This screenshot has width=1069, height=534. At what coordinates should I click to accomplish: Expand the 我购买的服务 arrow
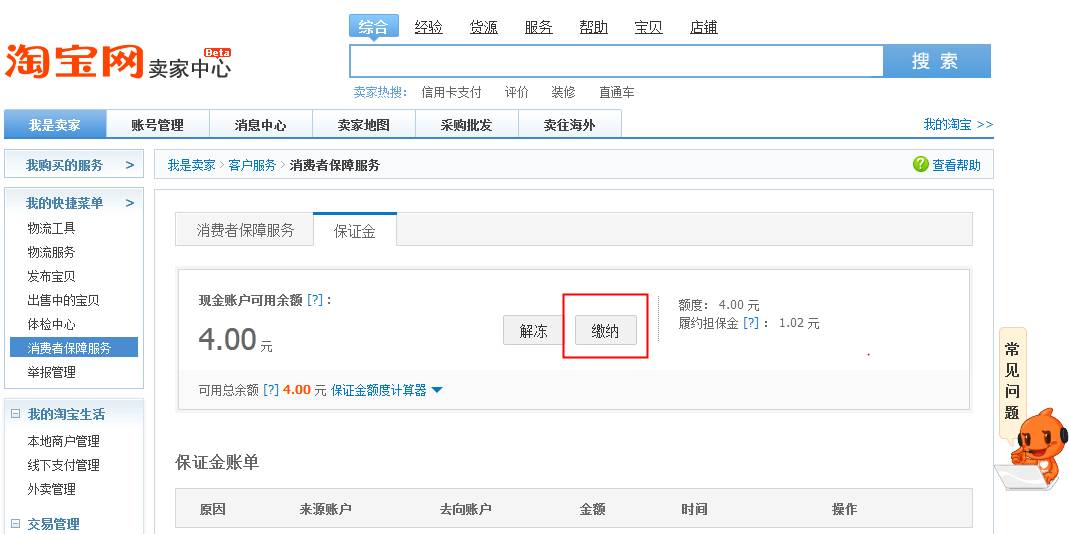pos(130,165)
